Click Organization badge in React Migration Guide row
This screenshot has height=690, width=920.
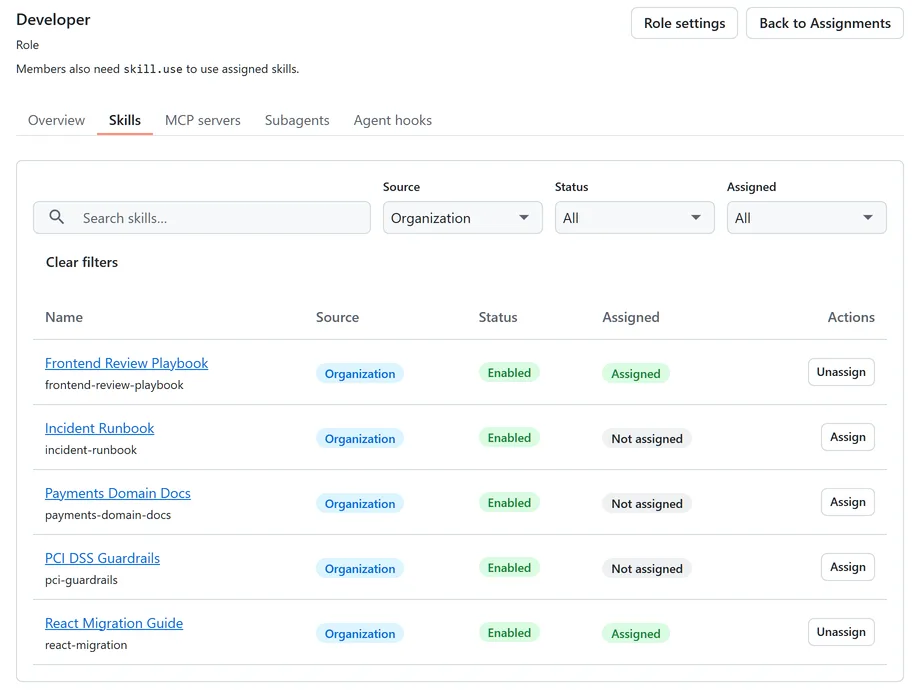point(360,634)
